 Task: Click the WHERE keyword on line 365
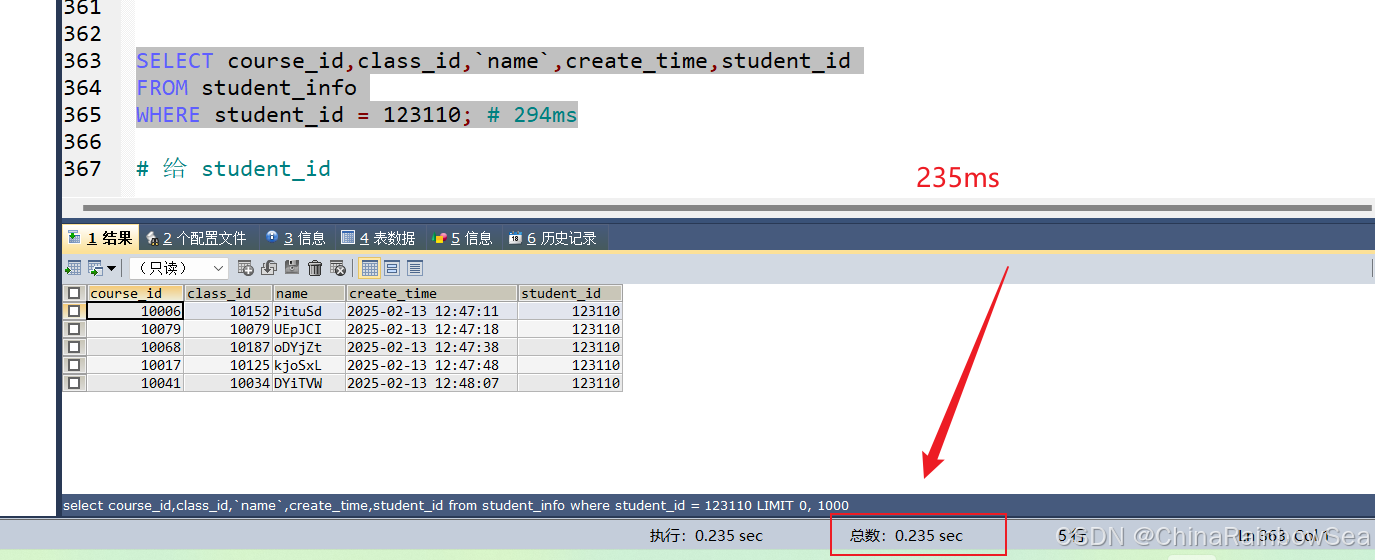(x=168, y=115)
